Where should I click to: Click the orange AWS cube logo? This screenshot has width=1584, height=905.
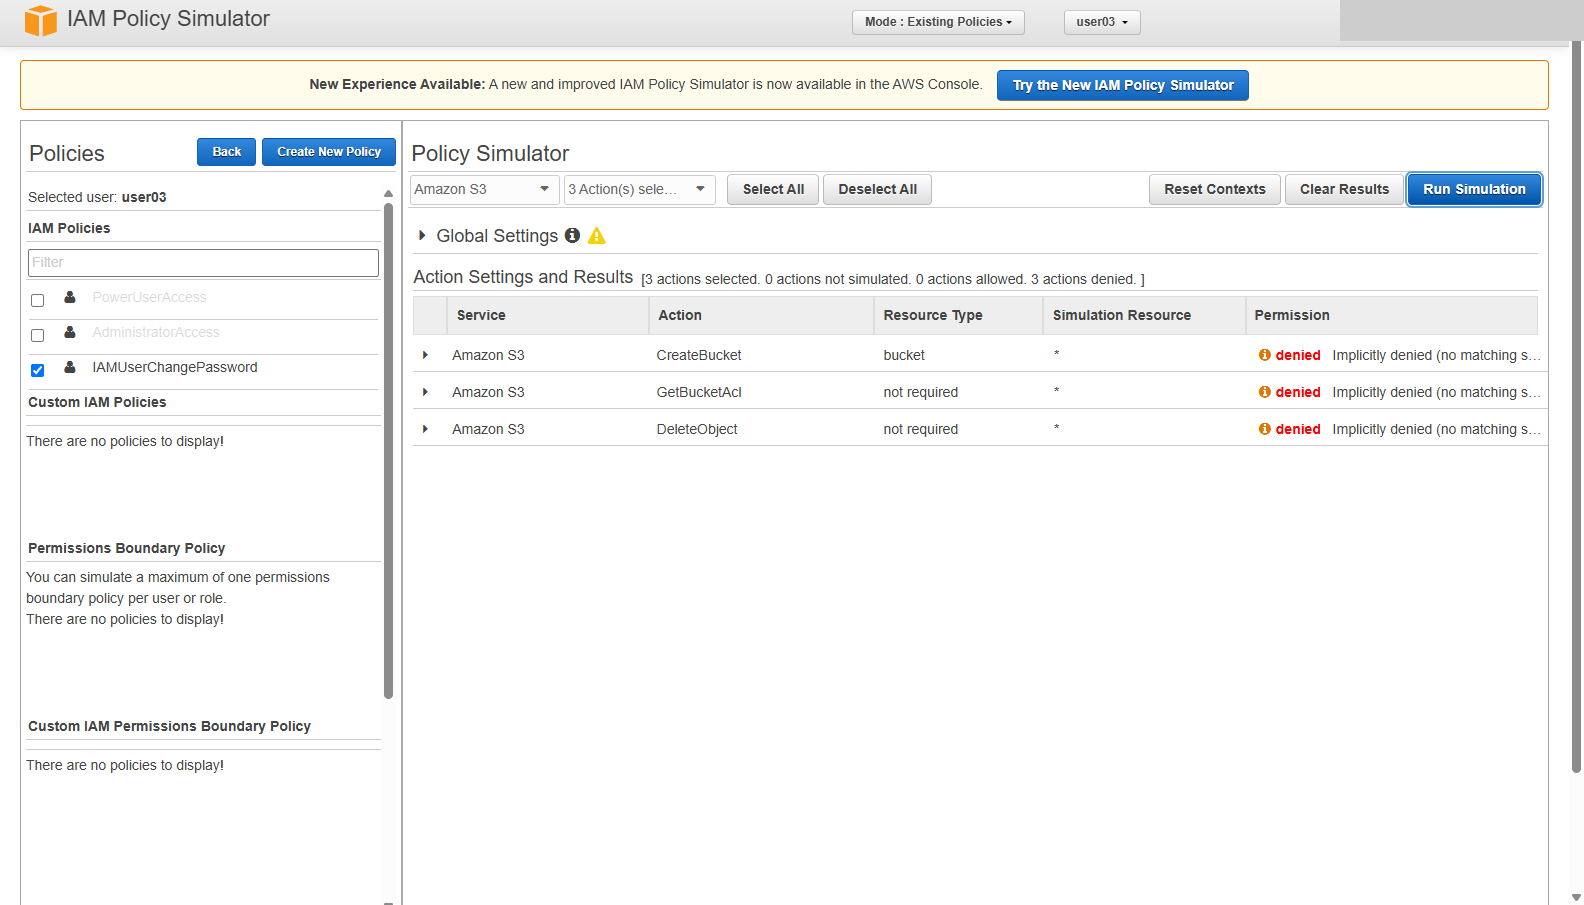coord(41,20)
